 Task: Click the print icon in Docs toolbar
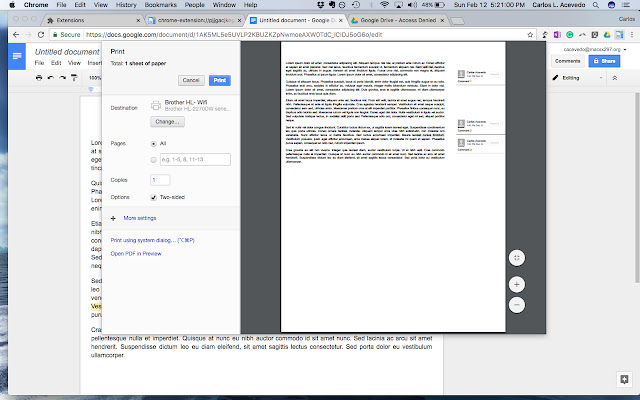pyautogui.click(x=39, y=78)
